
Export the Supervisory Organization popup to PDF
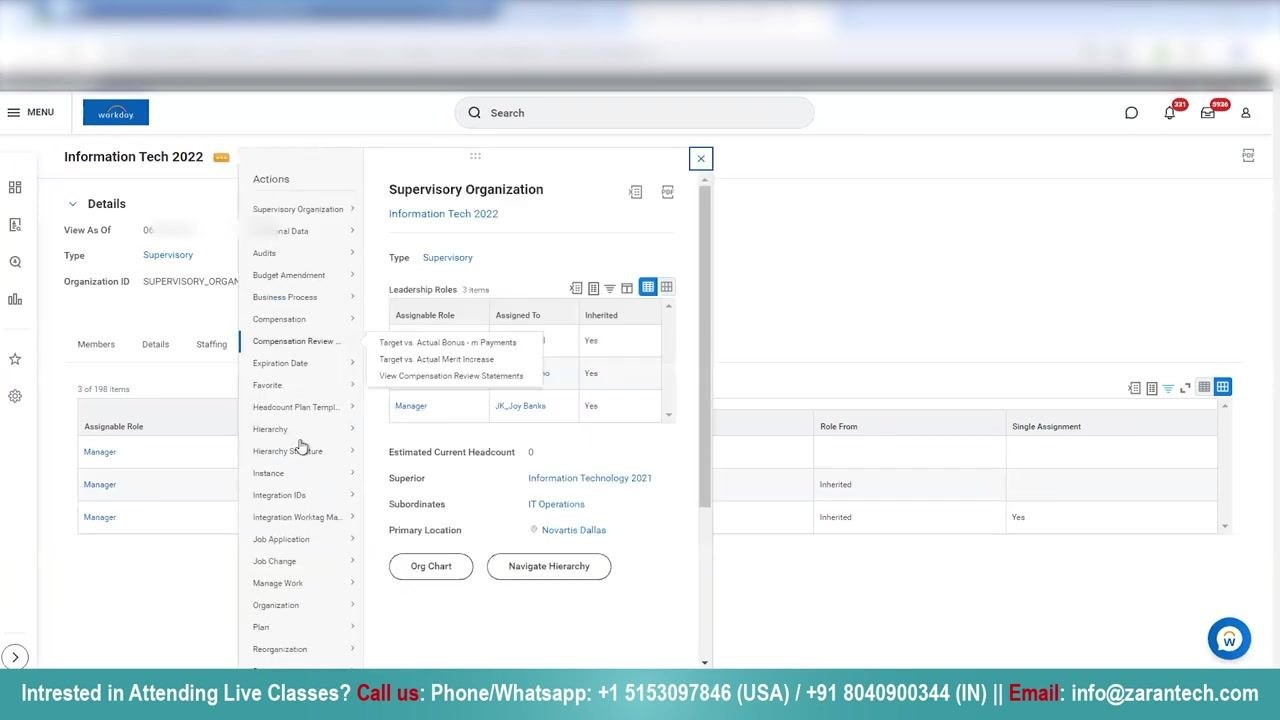(x=668, y=192)
